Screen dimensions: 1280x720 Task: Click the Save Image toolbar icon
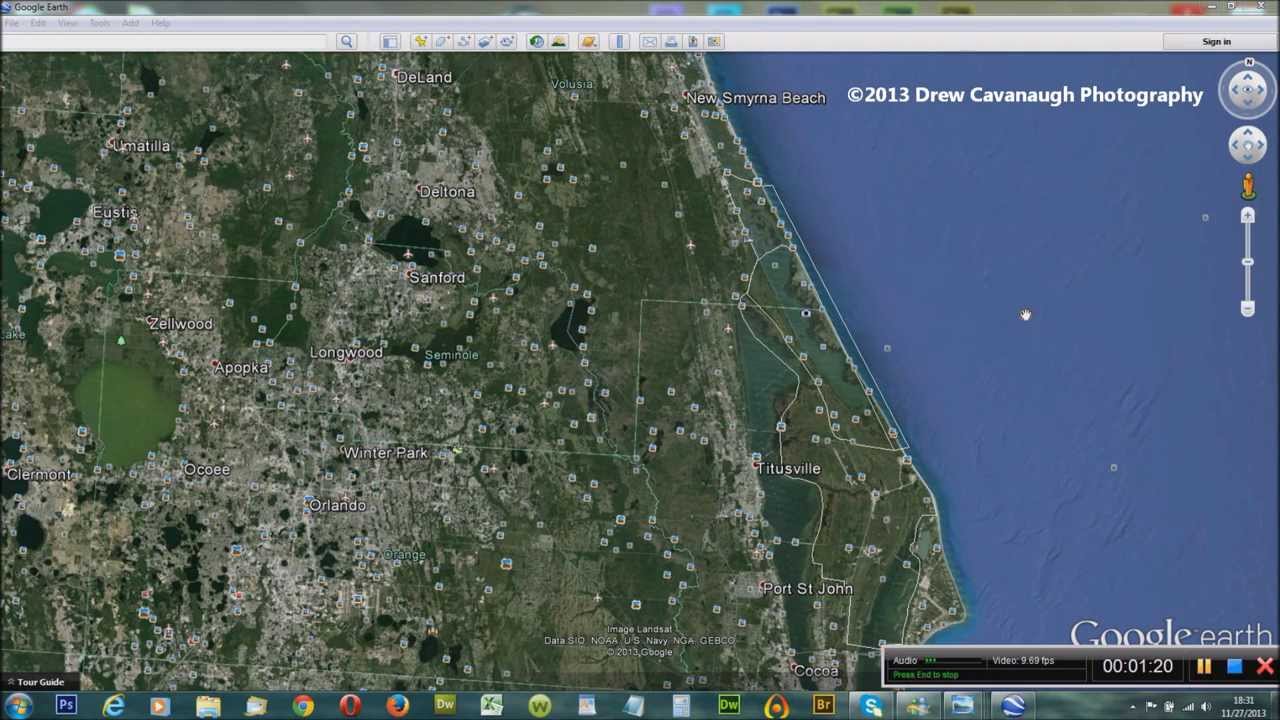[693, 41]
